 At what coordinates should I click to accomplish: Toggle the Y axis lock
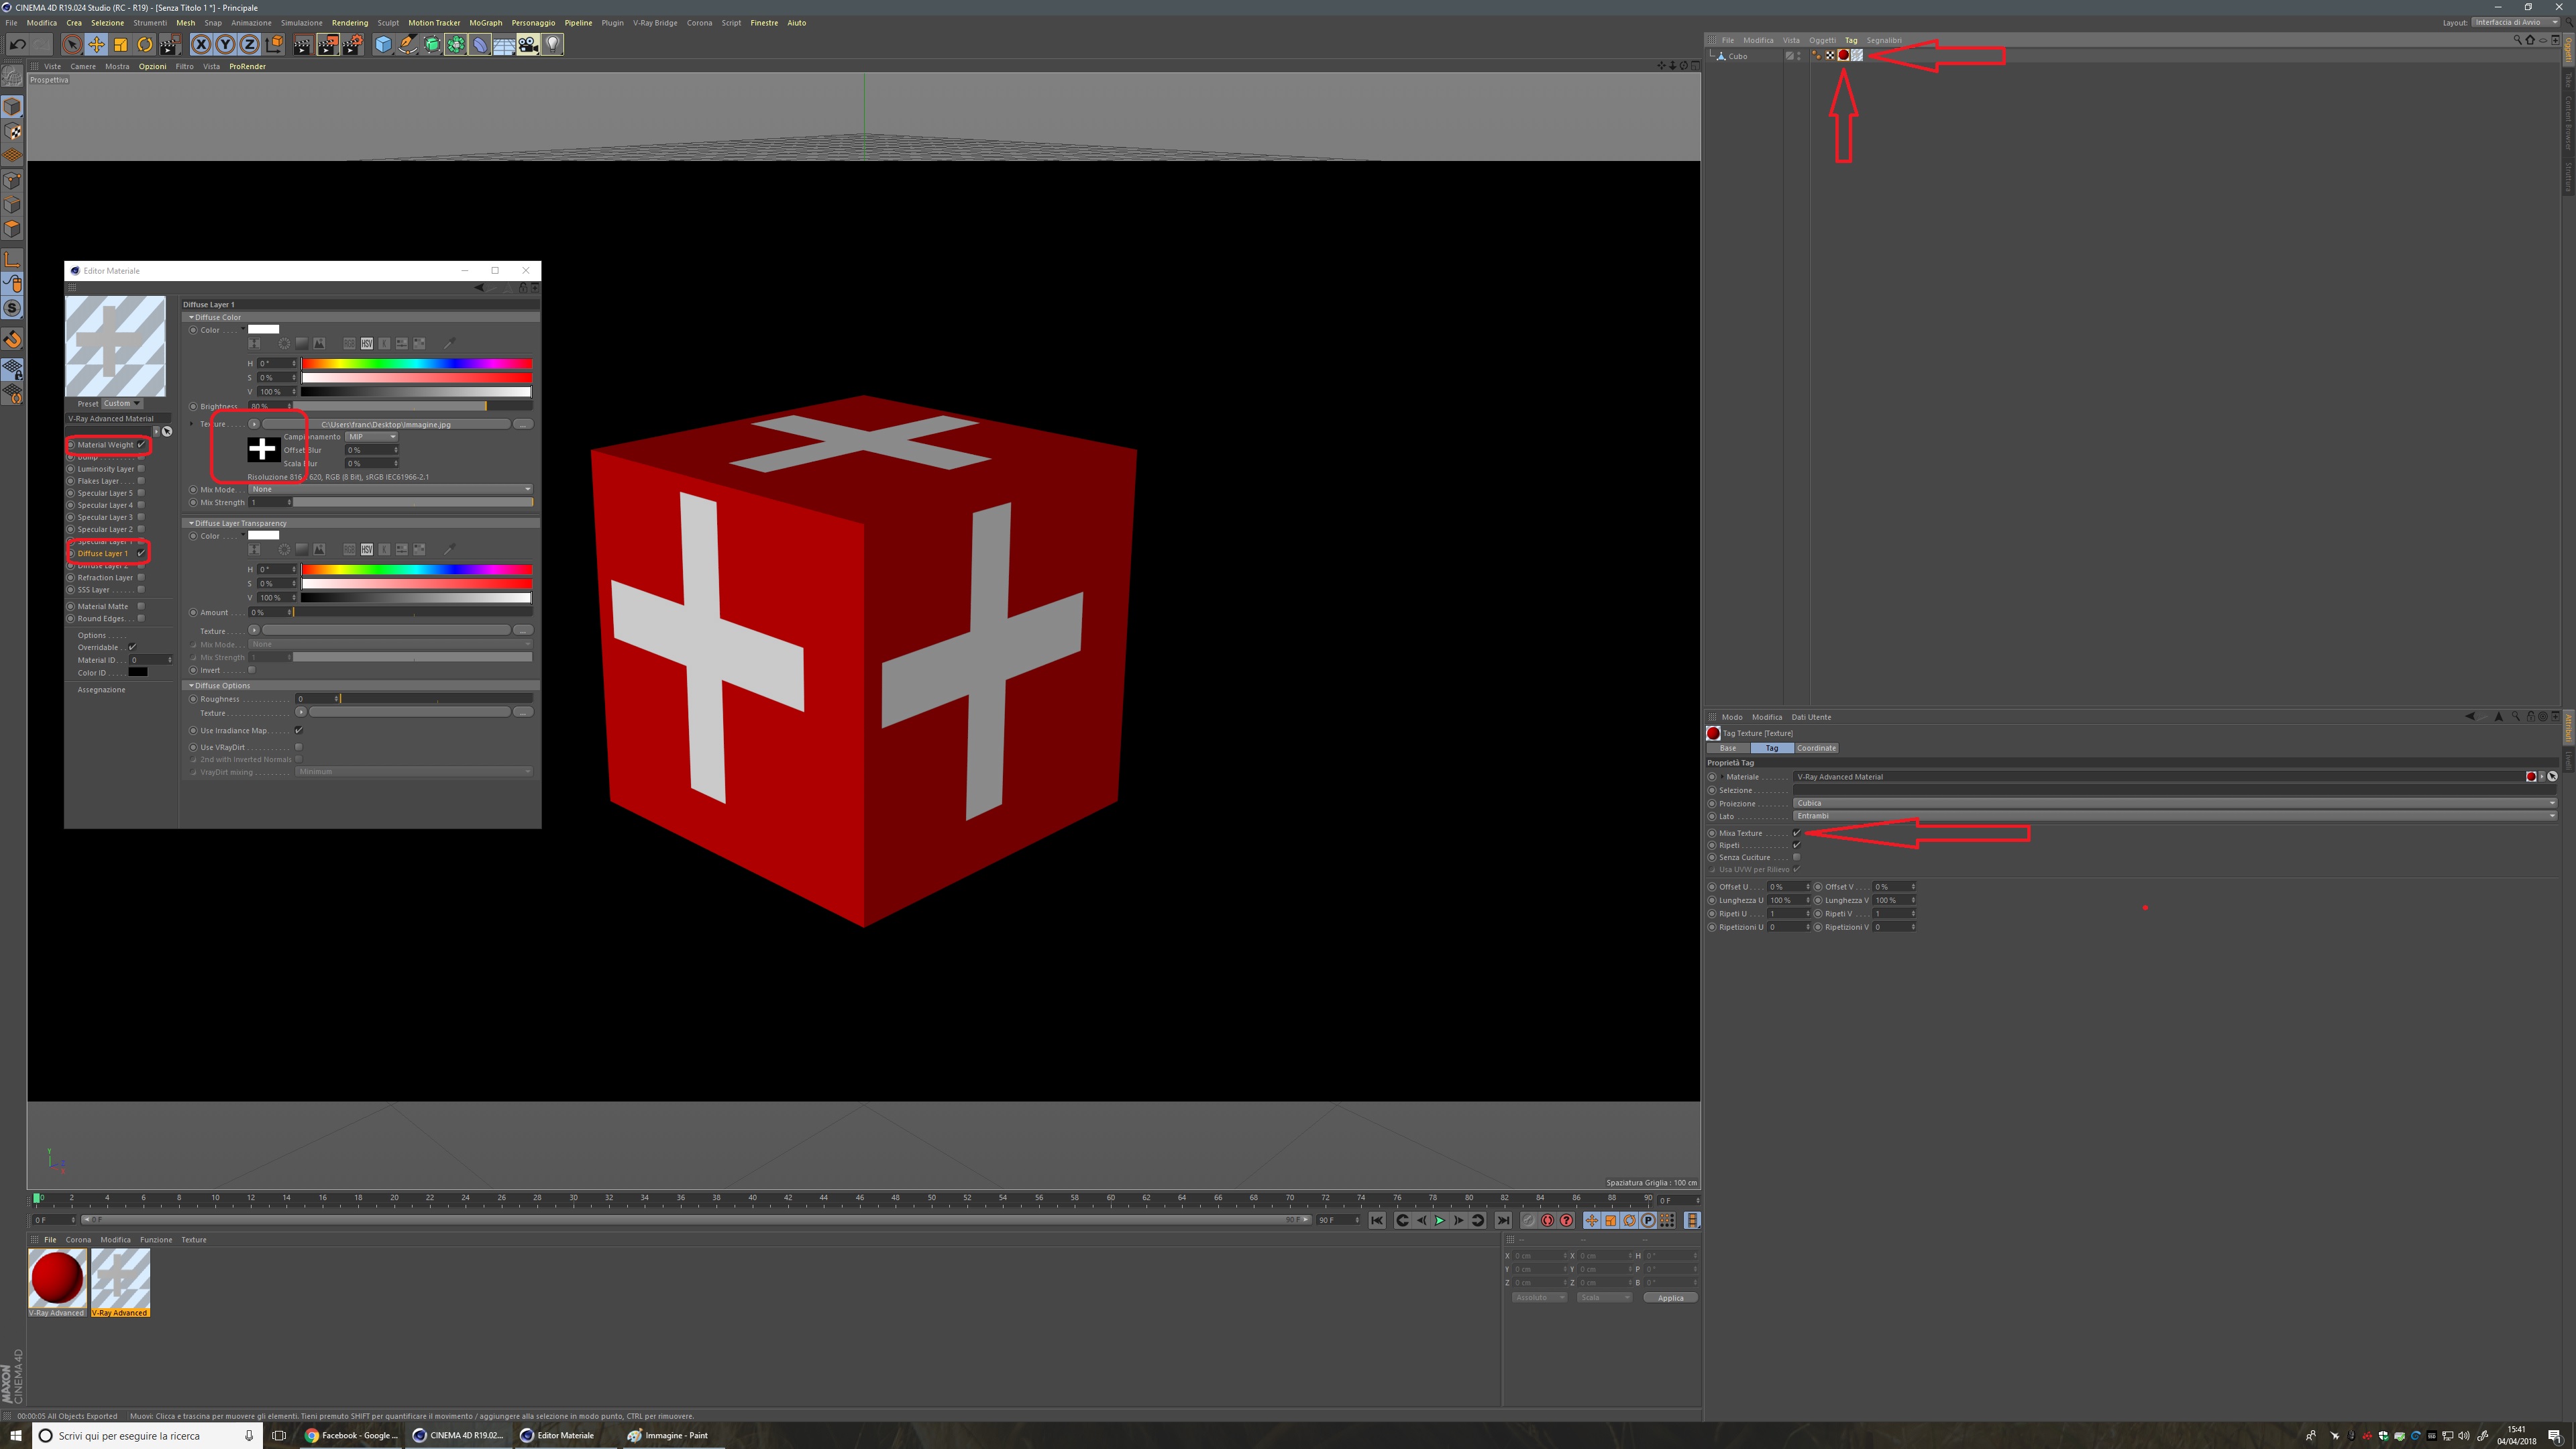(225, 44)
